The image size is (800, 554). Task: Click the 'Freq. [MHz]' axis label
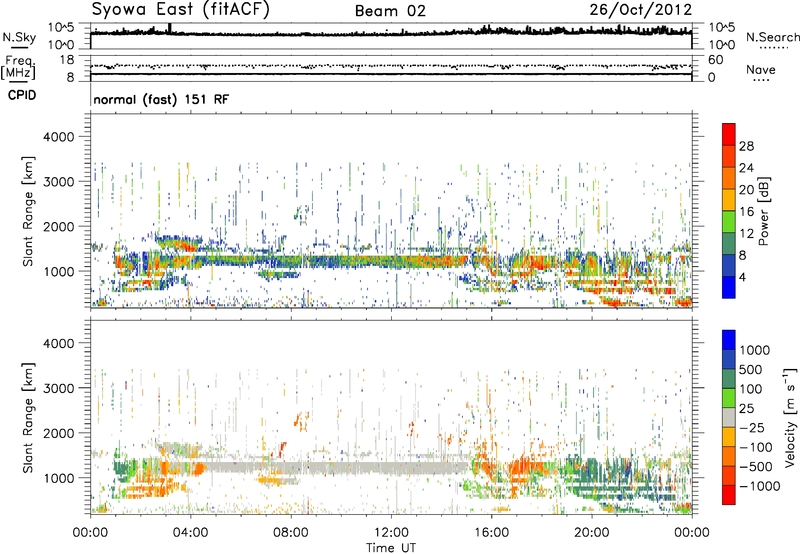click(x=18, y=68)
